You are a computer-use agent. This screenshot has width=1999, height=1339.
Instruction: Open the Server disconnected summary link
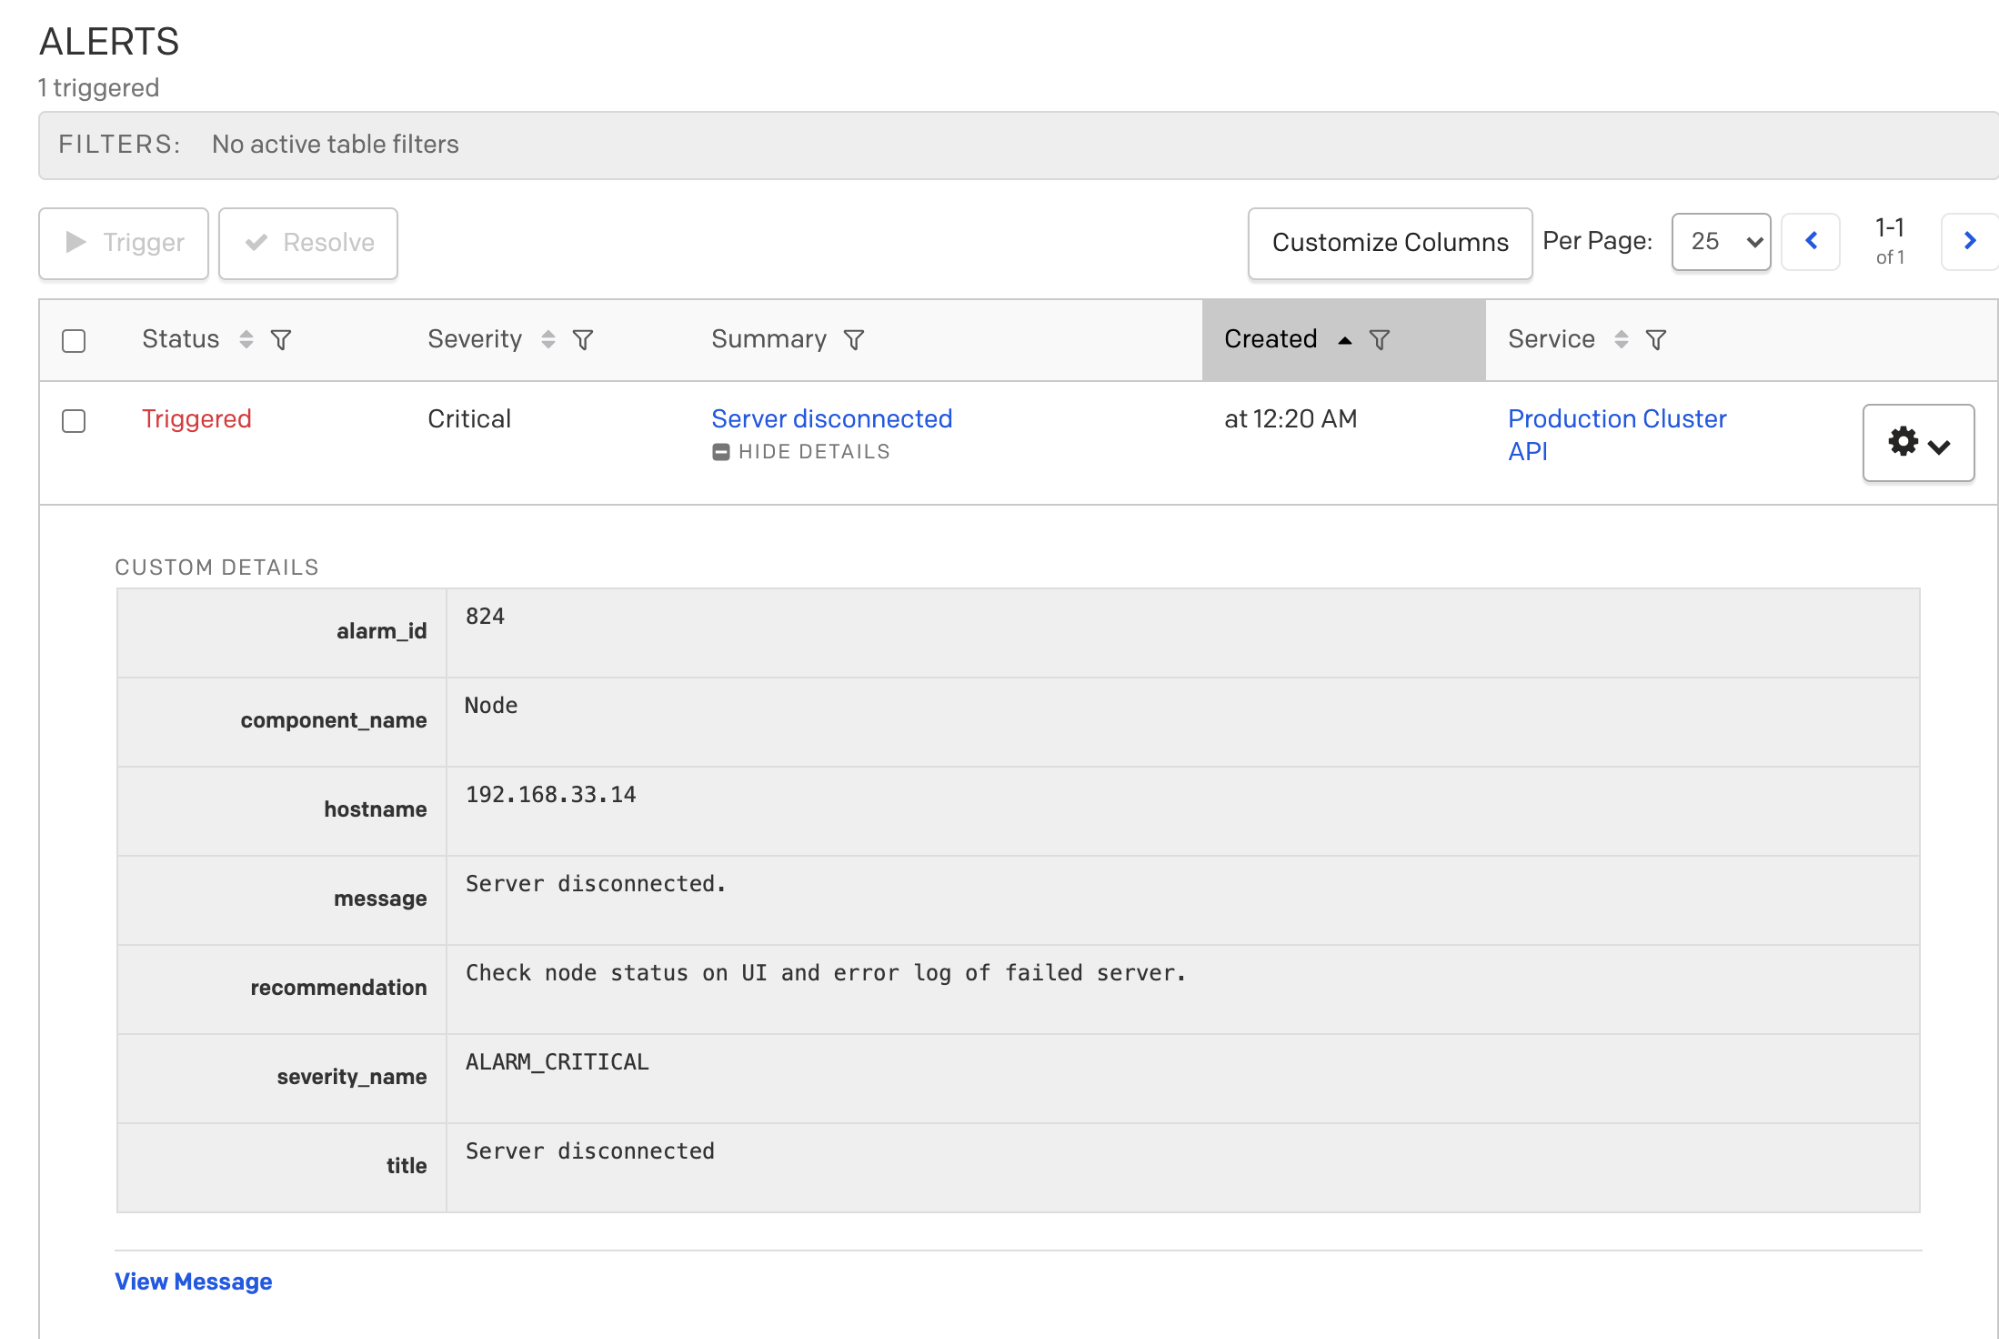pos(831,419)
